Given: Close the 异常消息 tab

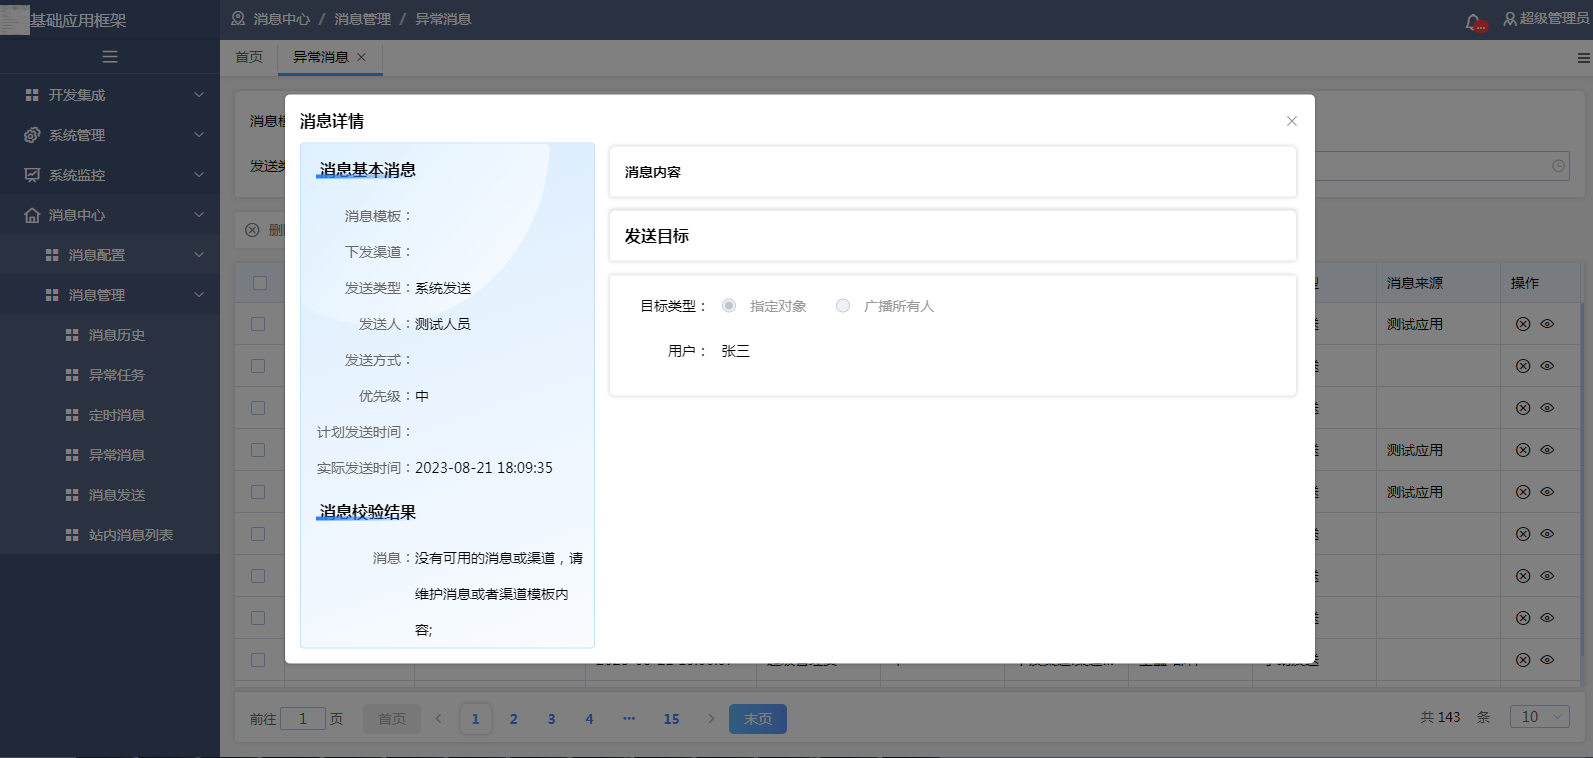Looking at the screenshot, I should 362,57.
